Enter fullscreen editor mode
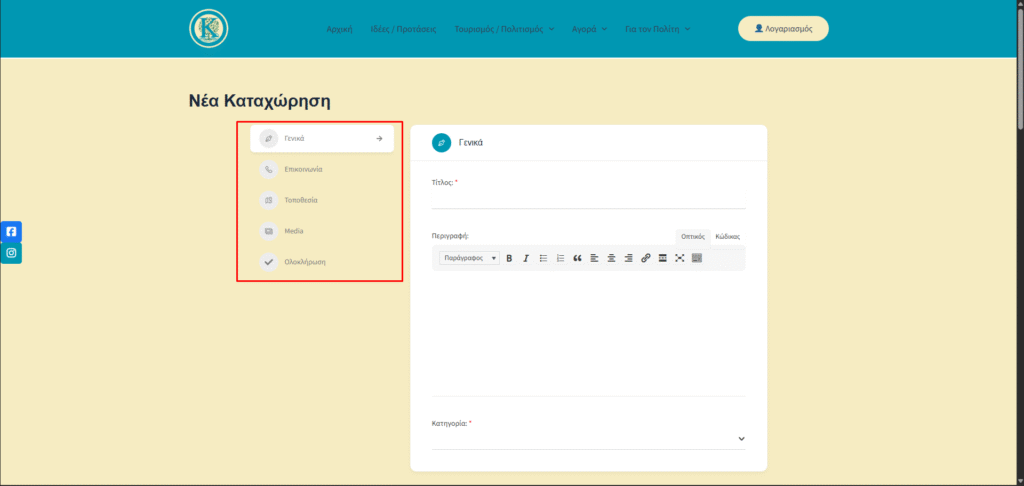This screenshot has height=486, width=1024. 679,258
